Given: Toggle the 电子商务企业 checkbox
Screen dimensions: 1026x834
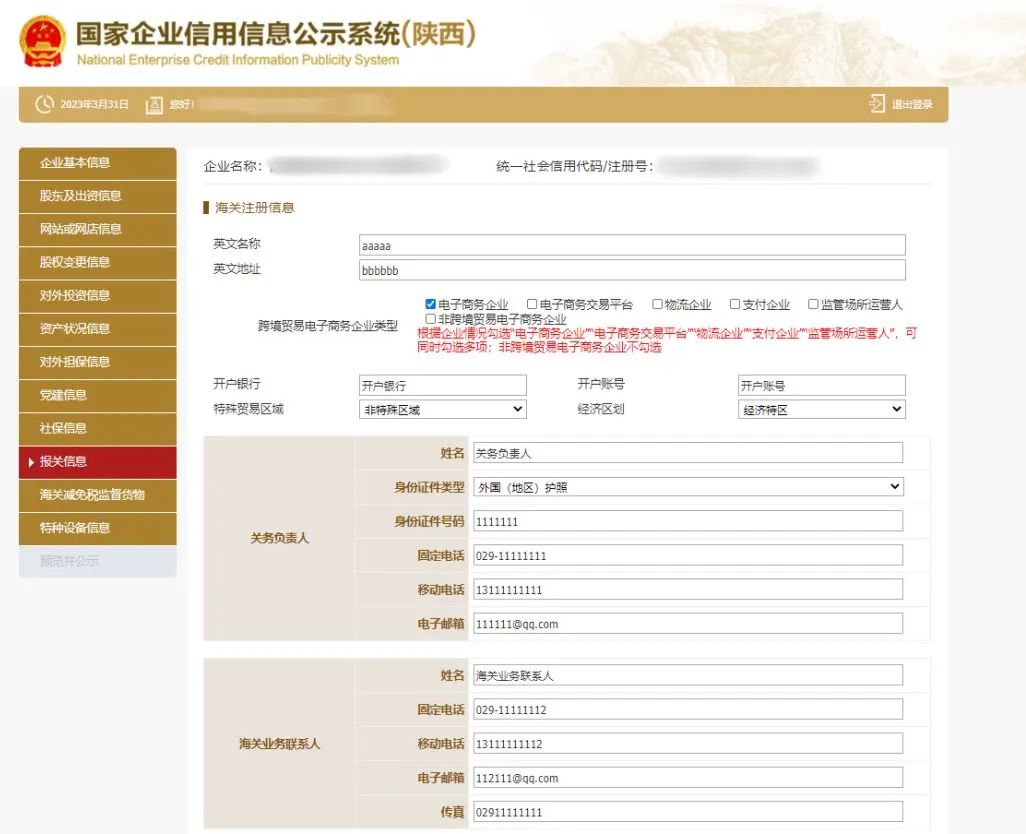Looking at the screenshot, I should 430,304.
